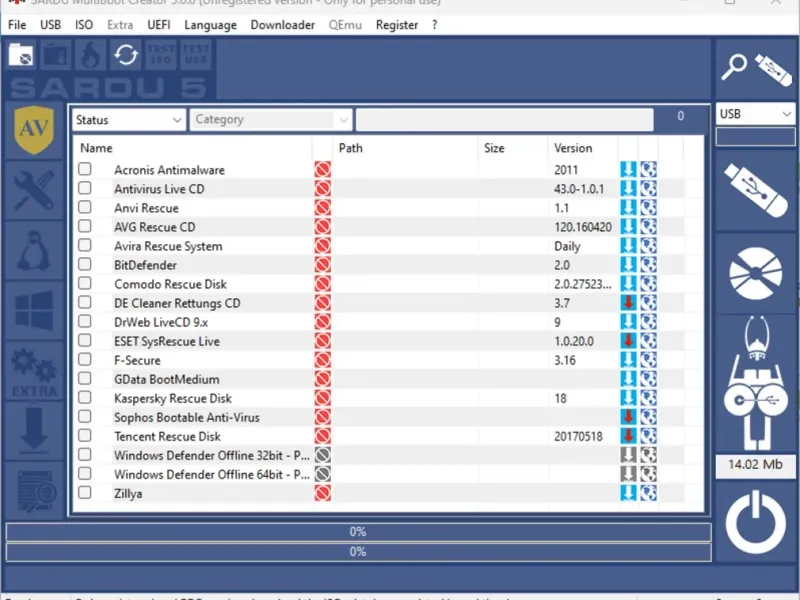800x600 pixels.
Task: Check the Acronis Antimalware checkbox
Action: click(x=85, y=169)
